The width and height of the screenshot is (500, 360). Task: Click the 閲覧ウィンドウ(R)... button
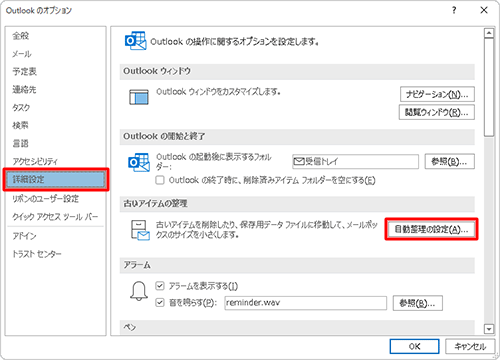pos(437,112)
